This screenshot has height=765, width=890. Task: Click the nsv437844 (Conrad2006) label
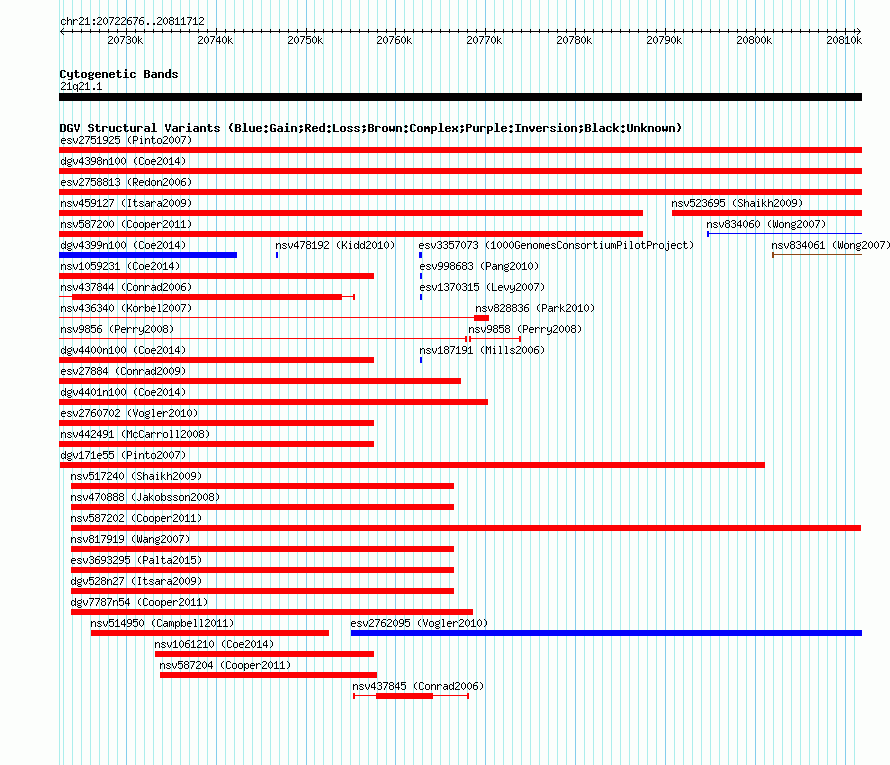click(126, 287)
